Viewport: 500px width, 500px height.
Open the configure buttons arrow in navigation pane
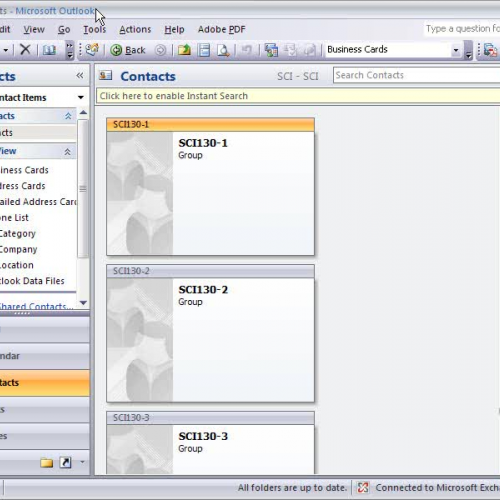(82, 462)
